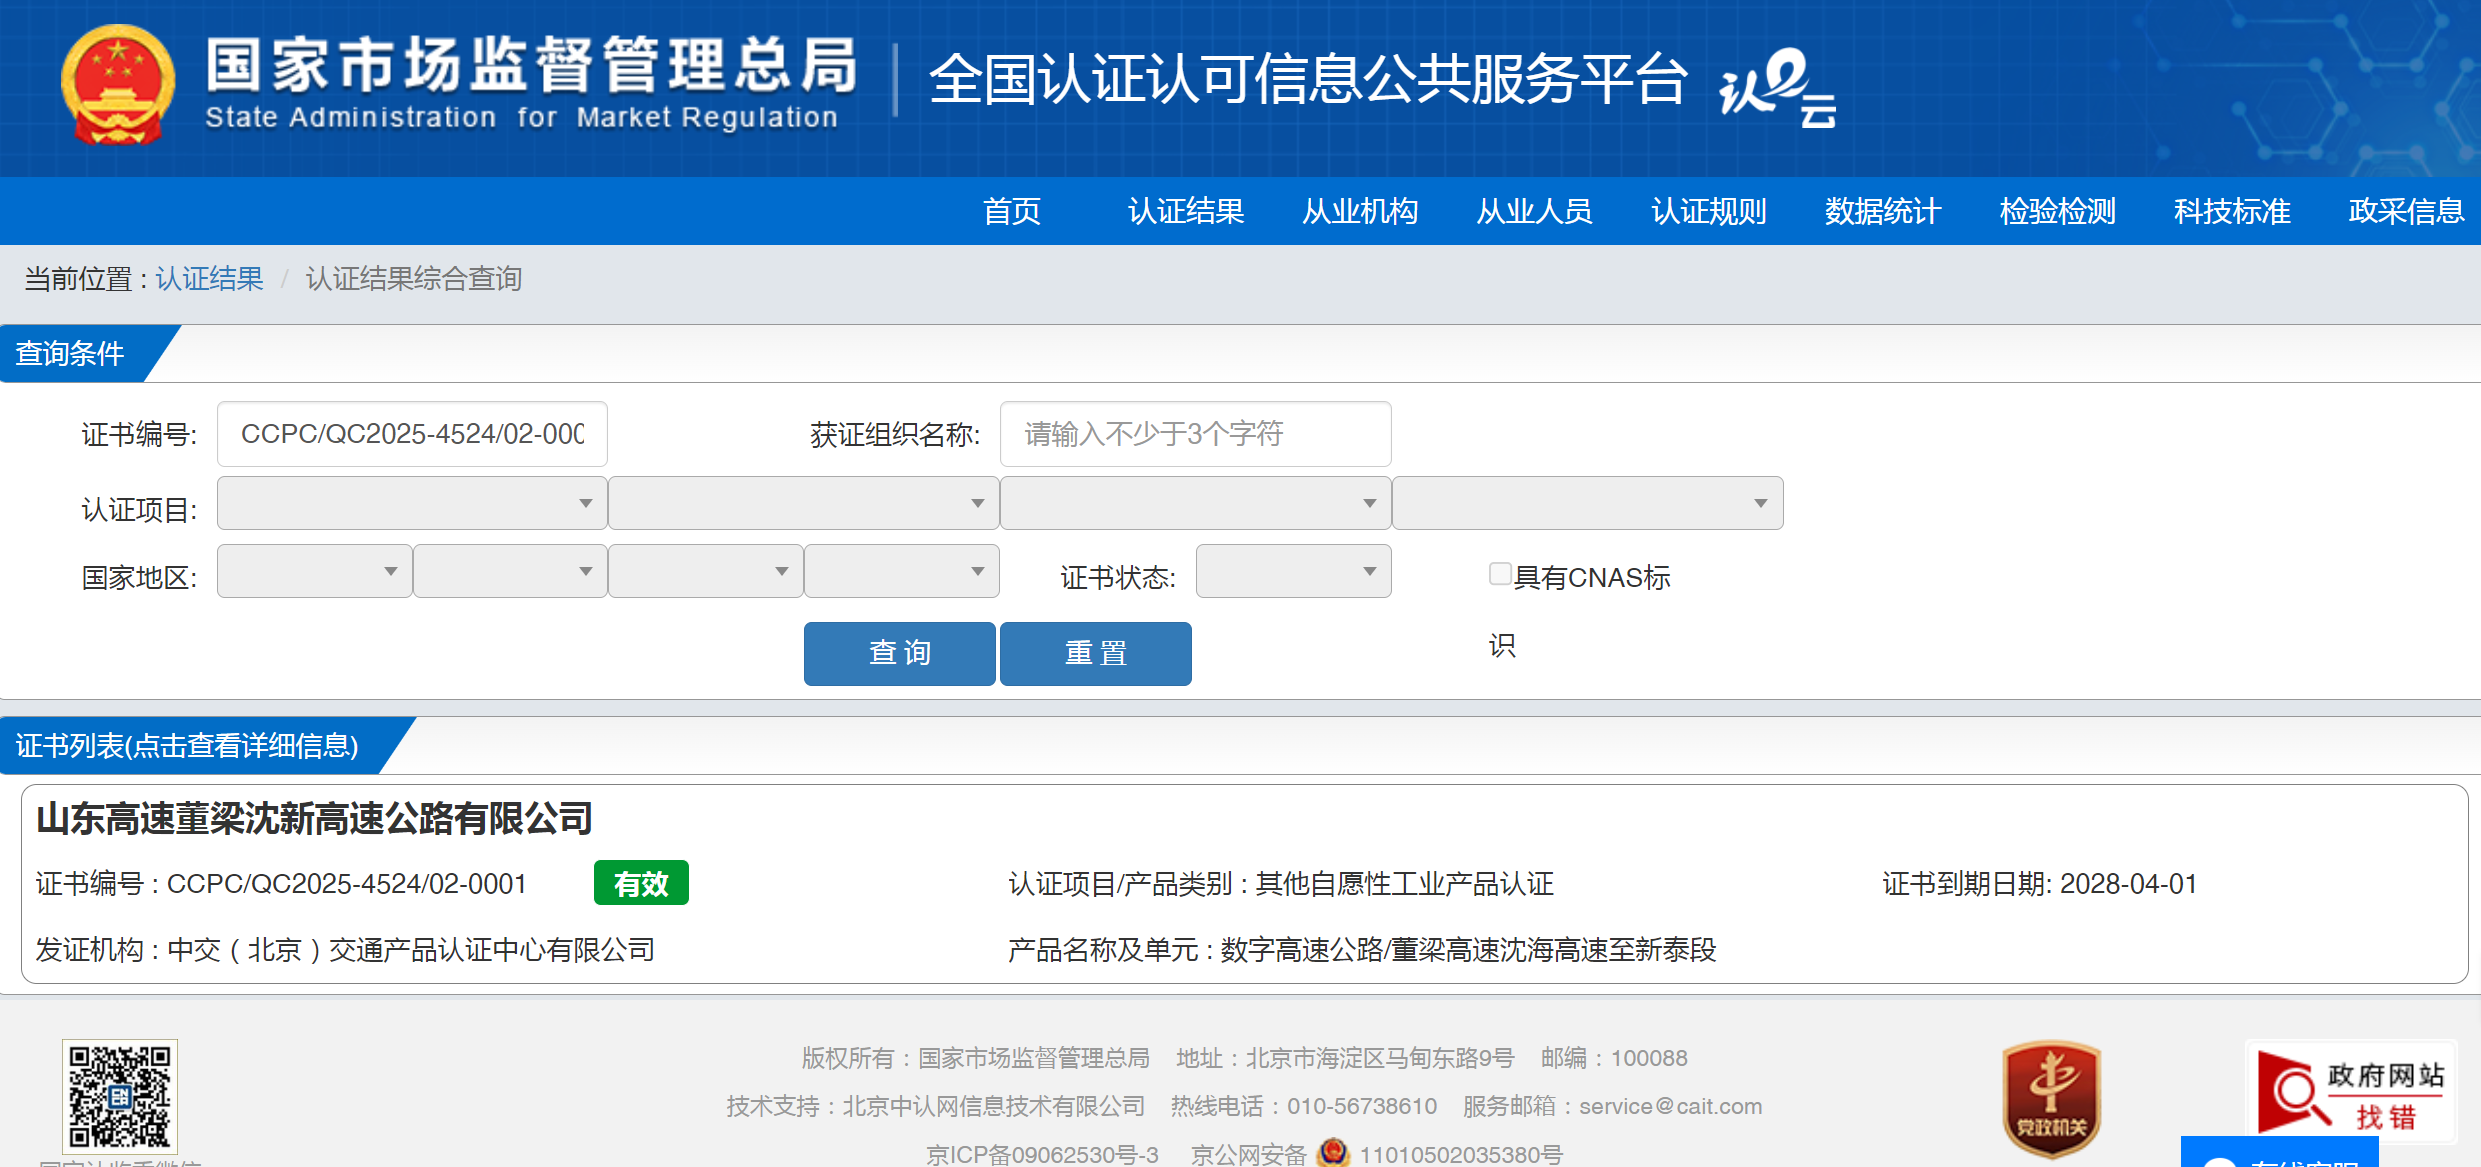This screenshot has height=1167, width=2481.
Task: Click the green 有效 status badge
Action: [x=641, y=883]
